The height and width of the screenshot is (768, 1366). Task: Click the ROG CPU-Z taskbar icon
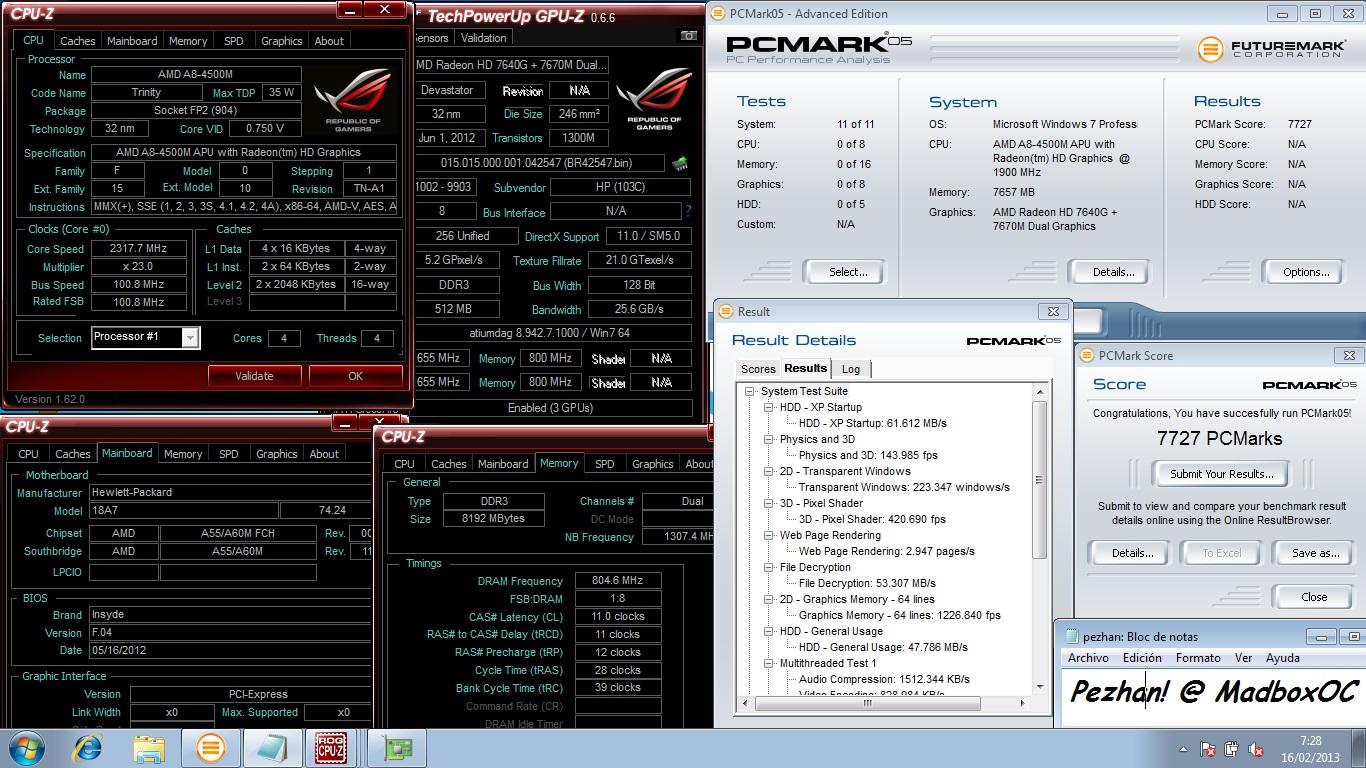click(x=332, y=748)
